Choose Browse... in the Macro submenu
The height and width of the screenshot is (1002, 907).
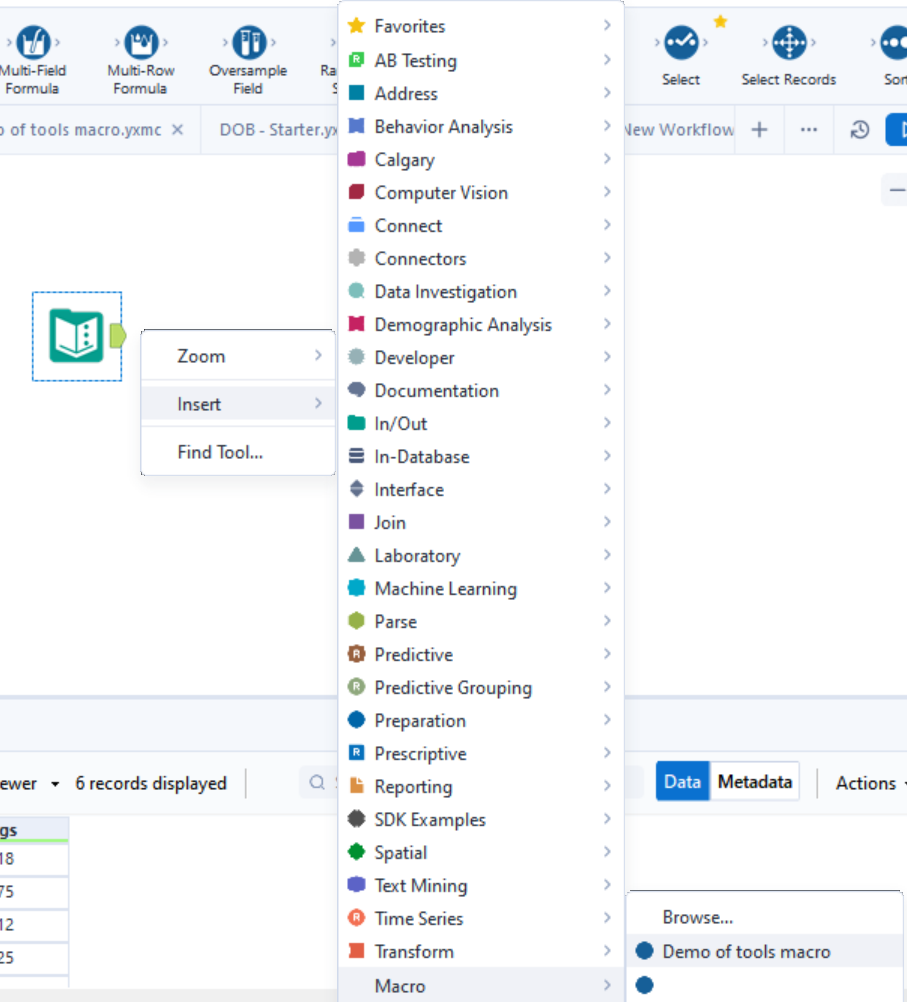pyautogui.click(x=764, y=917)
